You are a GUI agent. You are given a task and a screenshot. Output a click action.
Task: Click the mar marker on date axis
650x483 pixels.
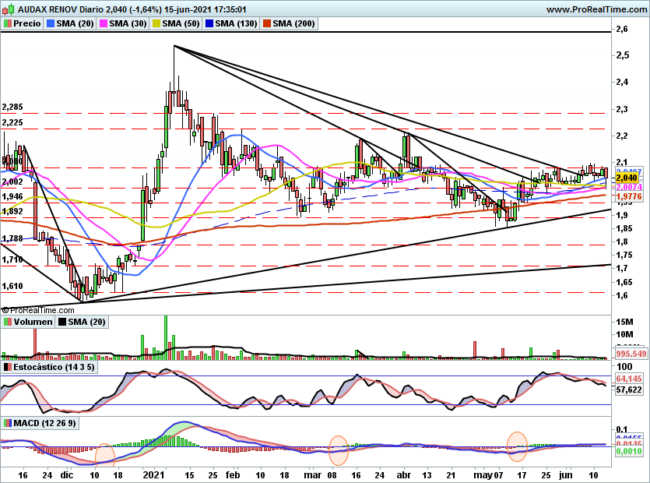[x=312, y=475]
